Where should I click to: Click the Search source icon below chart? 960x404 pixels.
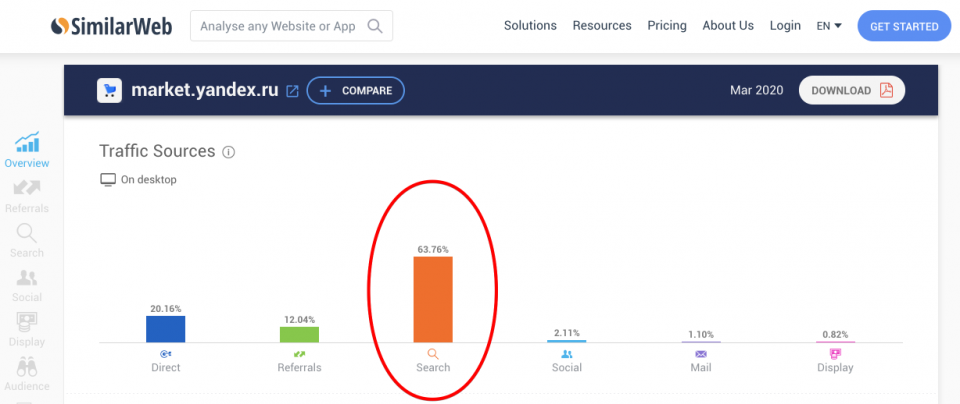coord(433,354)
